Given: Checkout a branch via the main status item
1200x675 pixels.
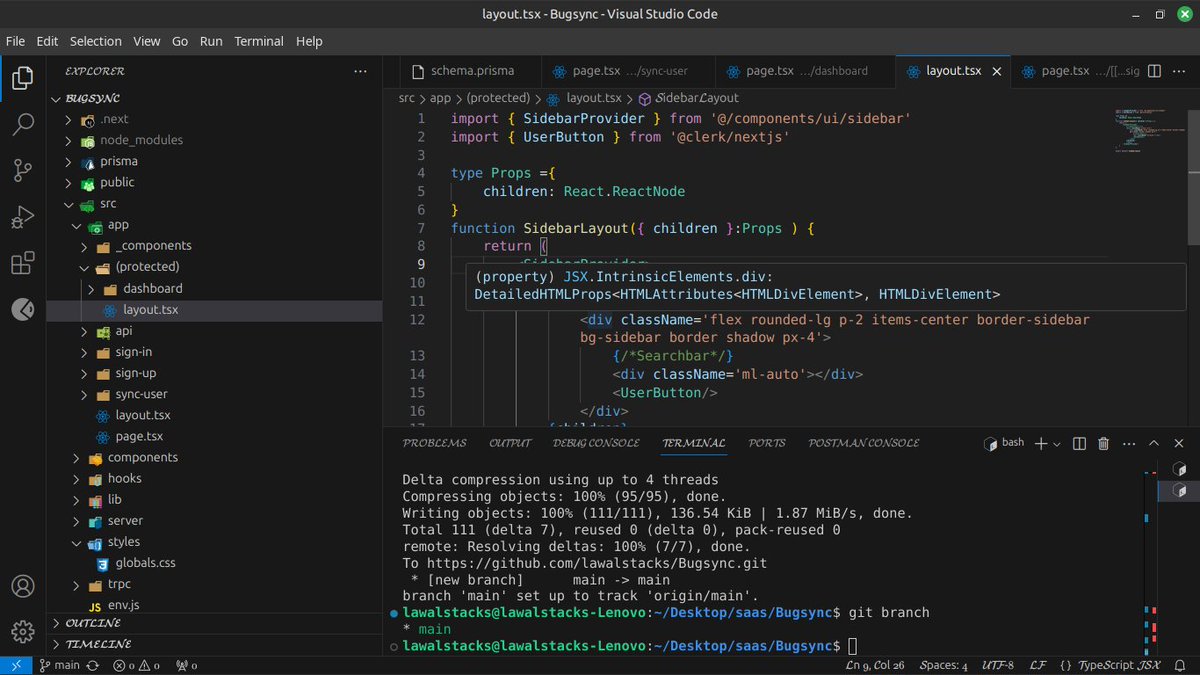Looking at the screenshot, I should coord(60,664).
